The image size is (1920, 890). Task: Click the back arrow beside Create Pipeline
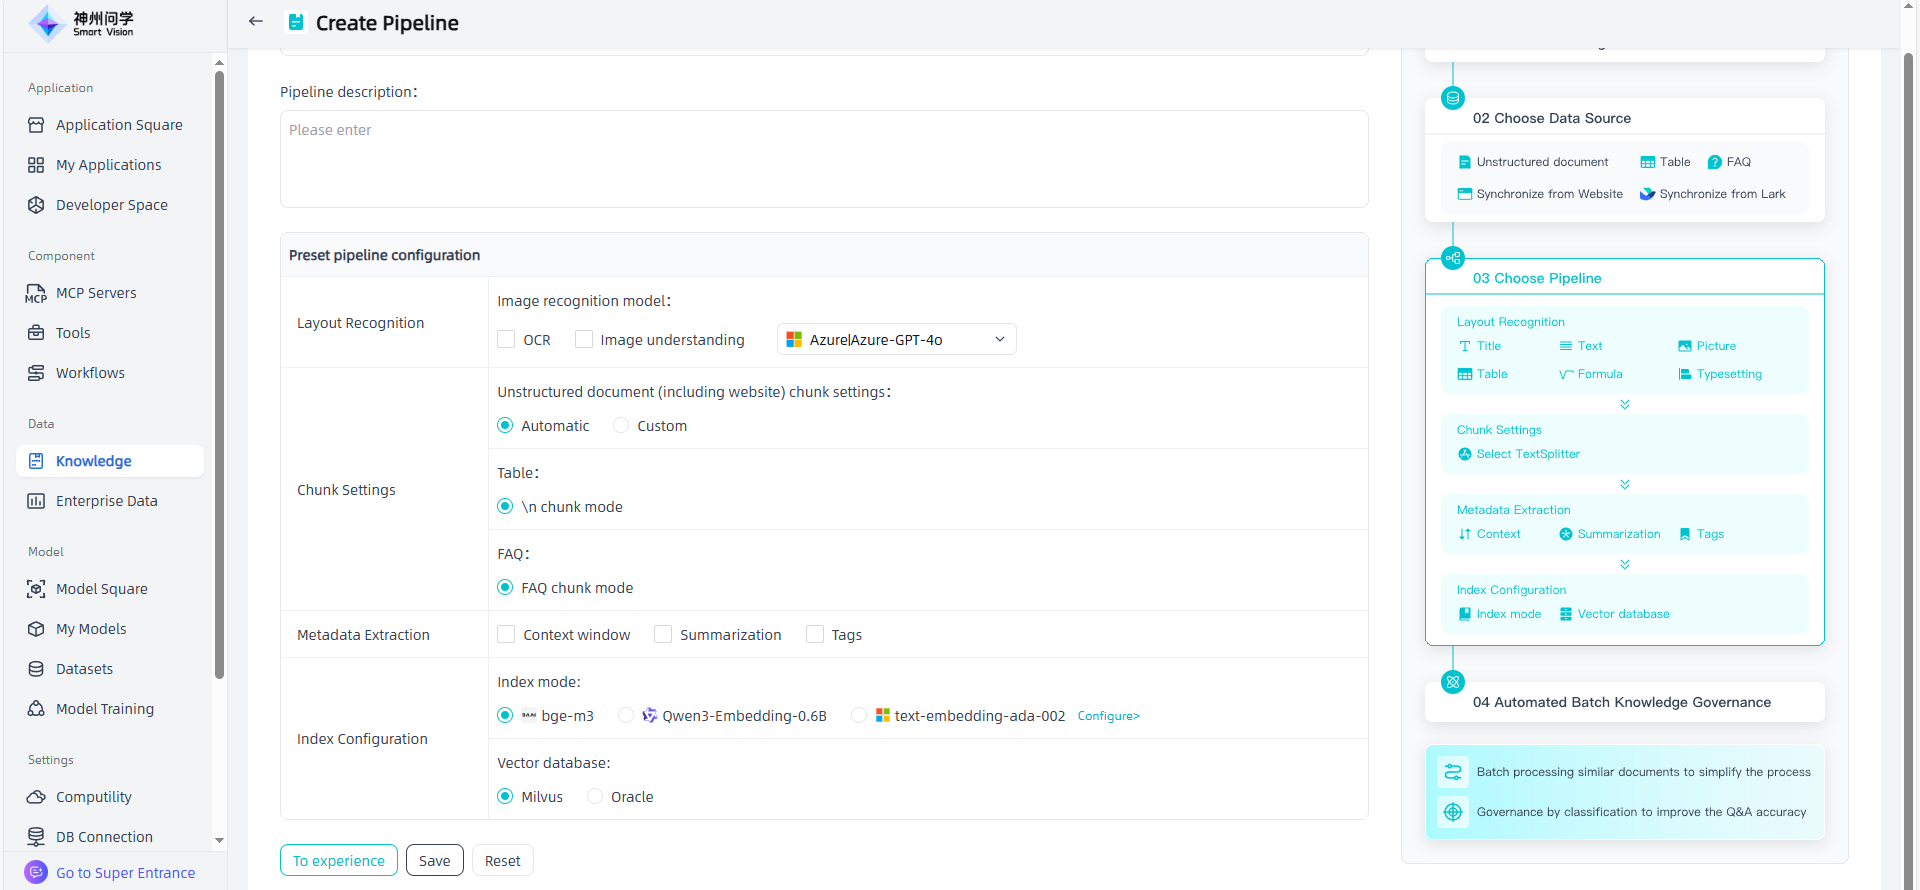(x=256, y=21)
